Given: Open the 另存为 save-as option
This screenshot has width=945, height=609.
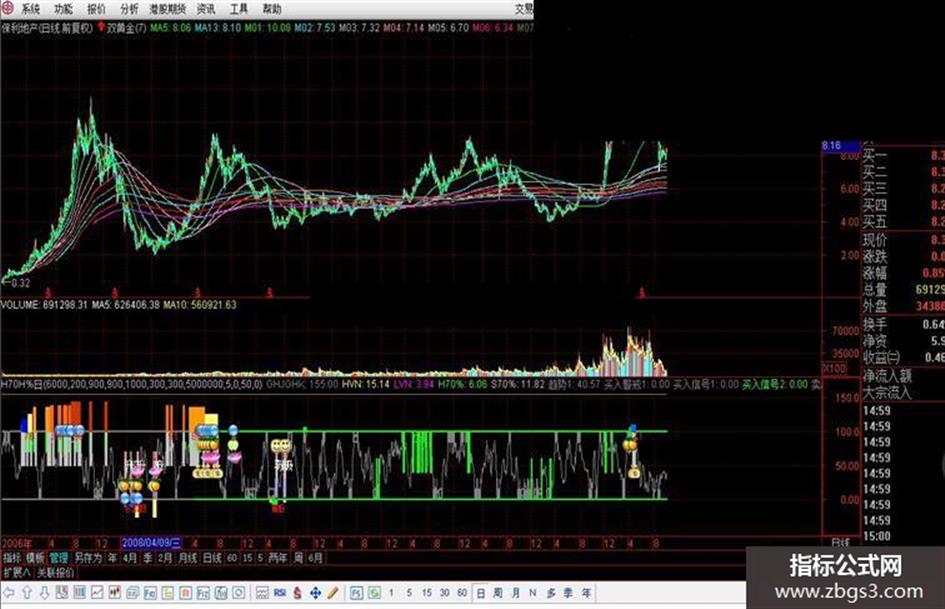Looking at the screenshot, I should [x=88, y=558].
